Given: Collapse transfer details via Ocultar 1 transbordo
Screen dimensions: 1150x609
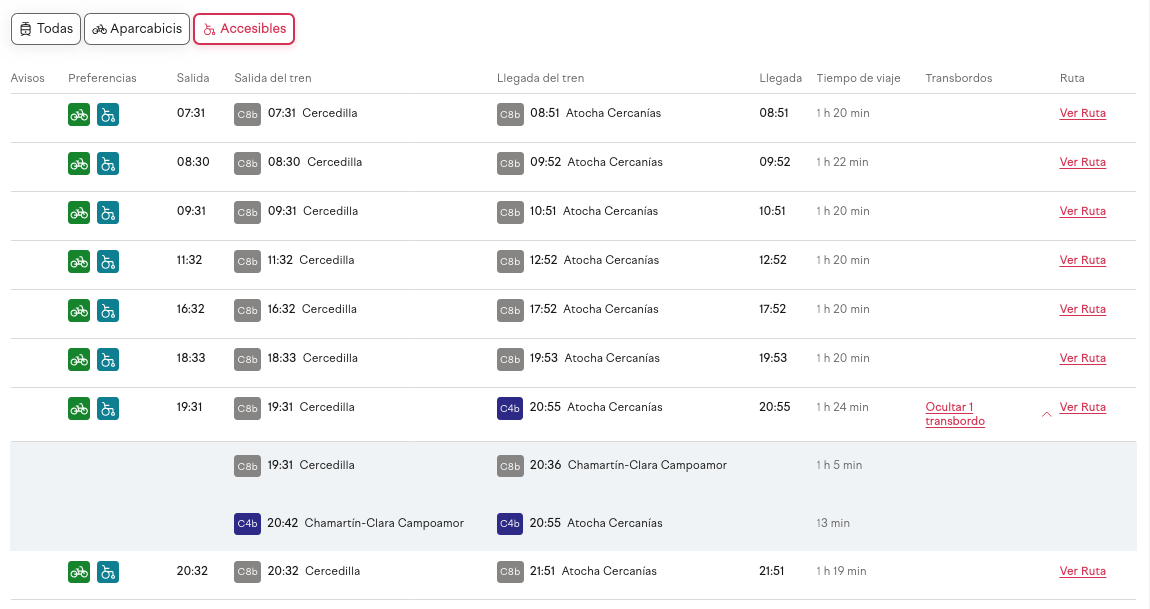Looking at the screenshot, I should tap(955, 414).
